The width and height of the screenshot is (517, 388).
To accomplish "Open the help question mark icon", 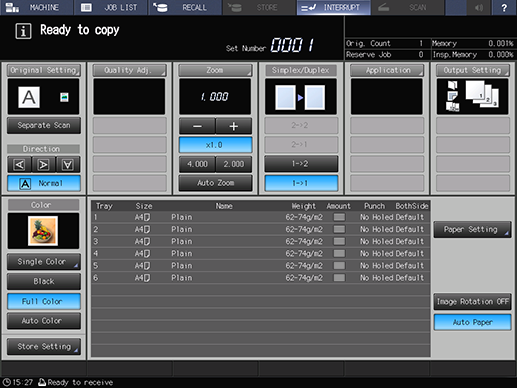I will [504, 7].
